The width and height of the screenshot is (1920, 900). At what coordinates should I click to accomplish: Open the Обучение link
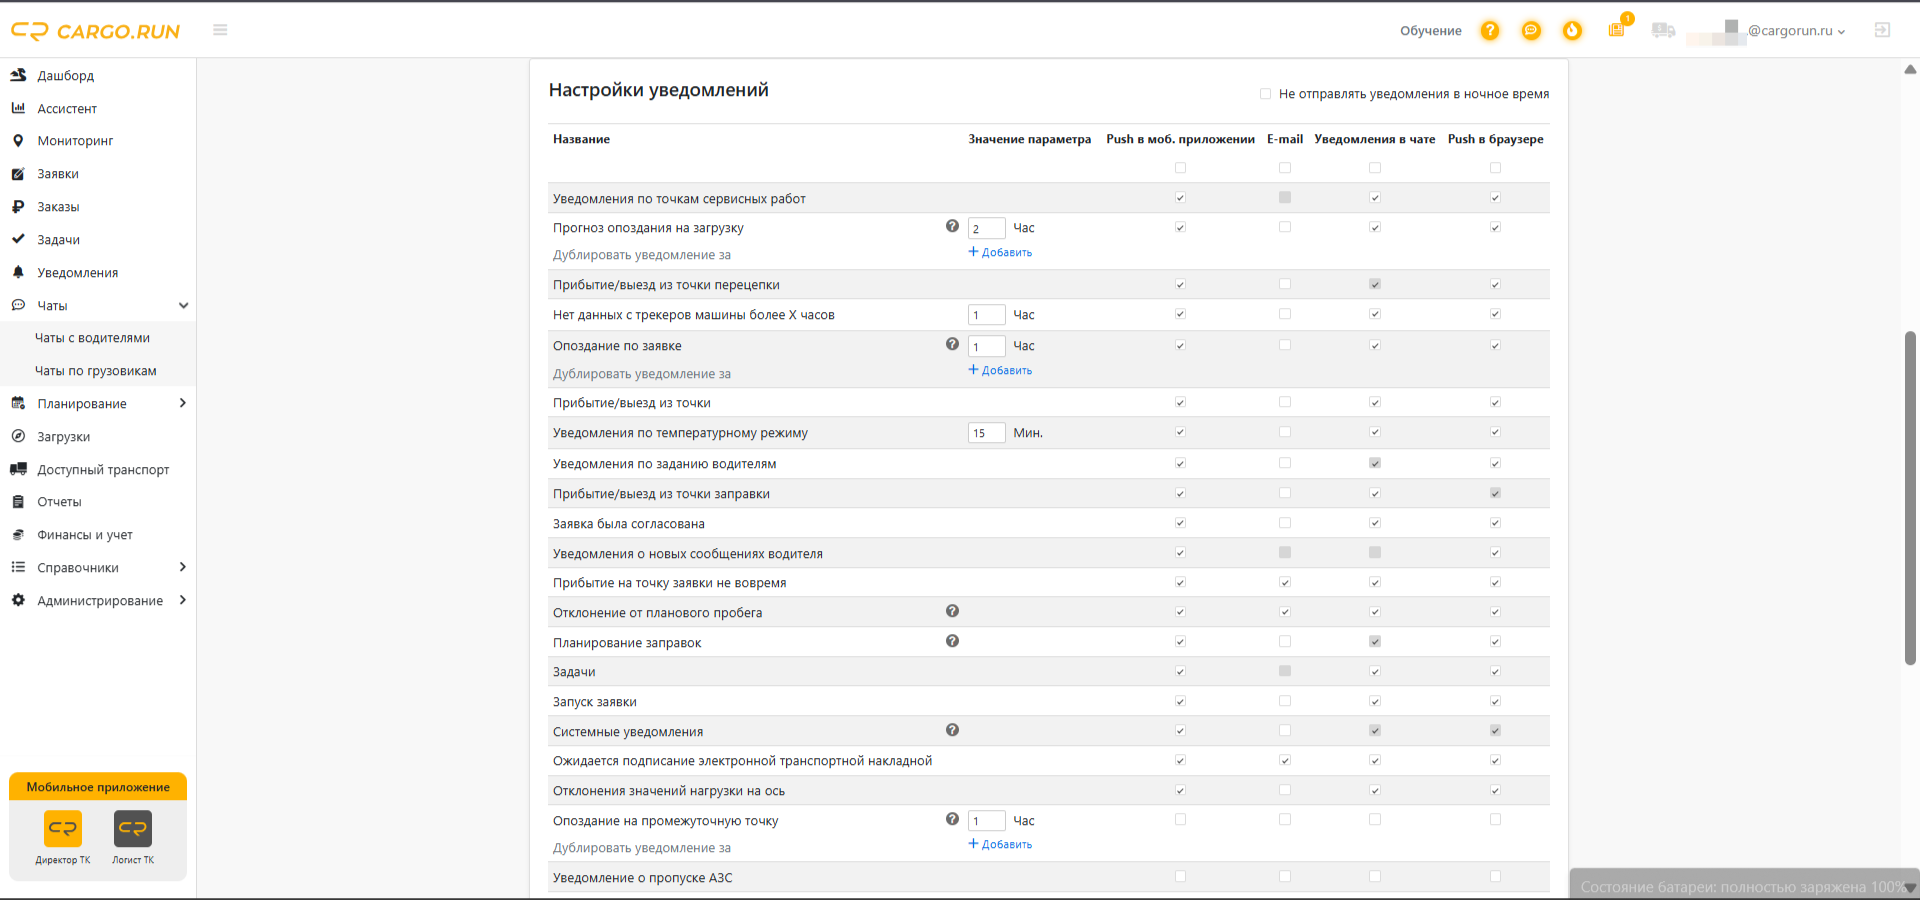[1430, 31]
